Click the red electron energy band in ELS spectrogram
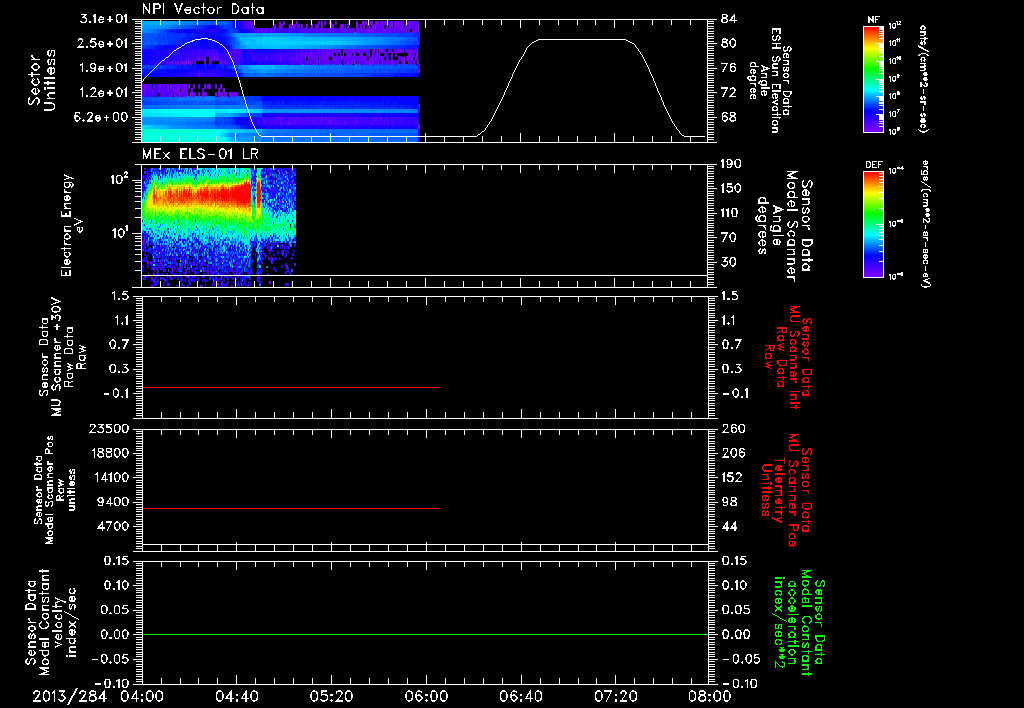The height and width of the screenshot is (708, 1024). 201,195
